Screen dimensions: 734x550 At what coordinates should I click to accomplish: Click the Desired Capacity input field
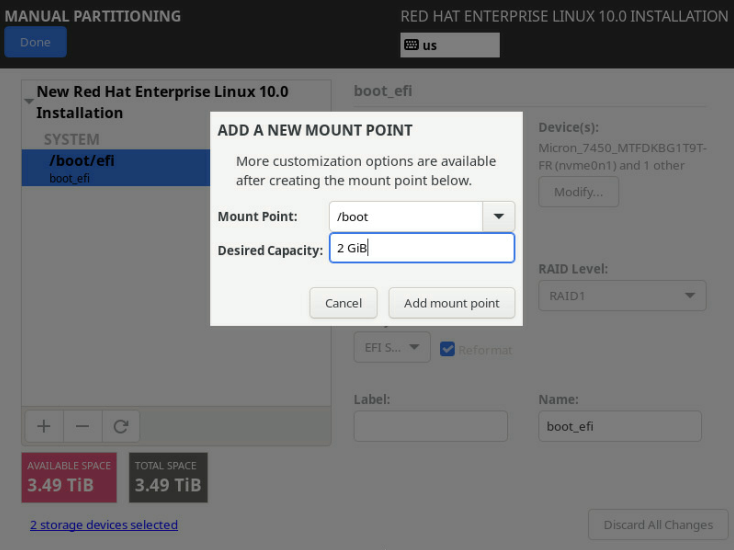[x=421, y=248]
